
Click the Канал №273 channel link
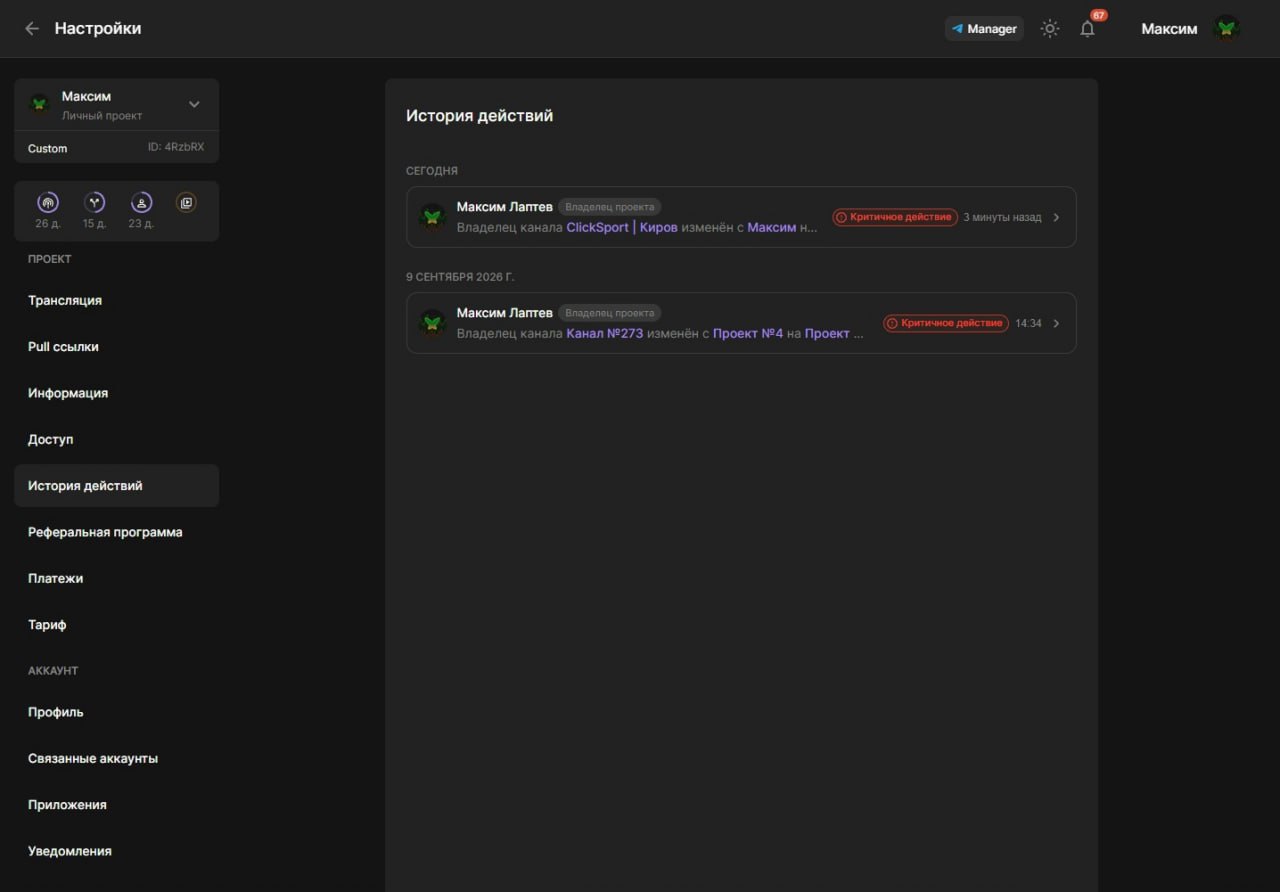coord(605,333)
